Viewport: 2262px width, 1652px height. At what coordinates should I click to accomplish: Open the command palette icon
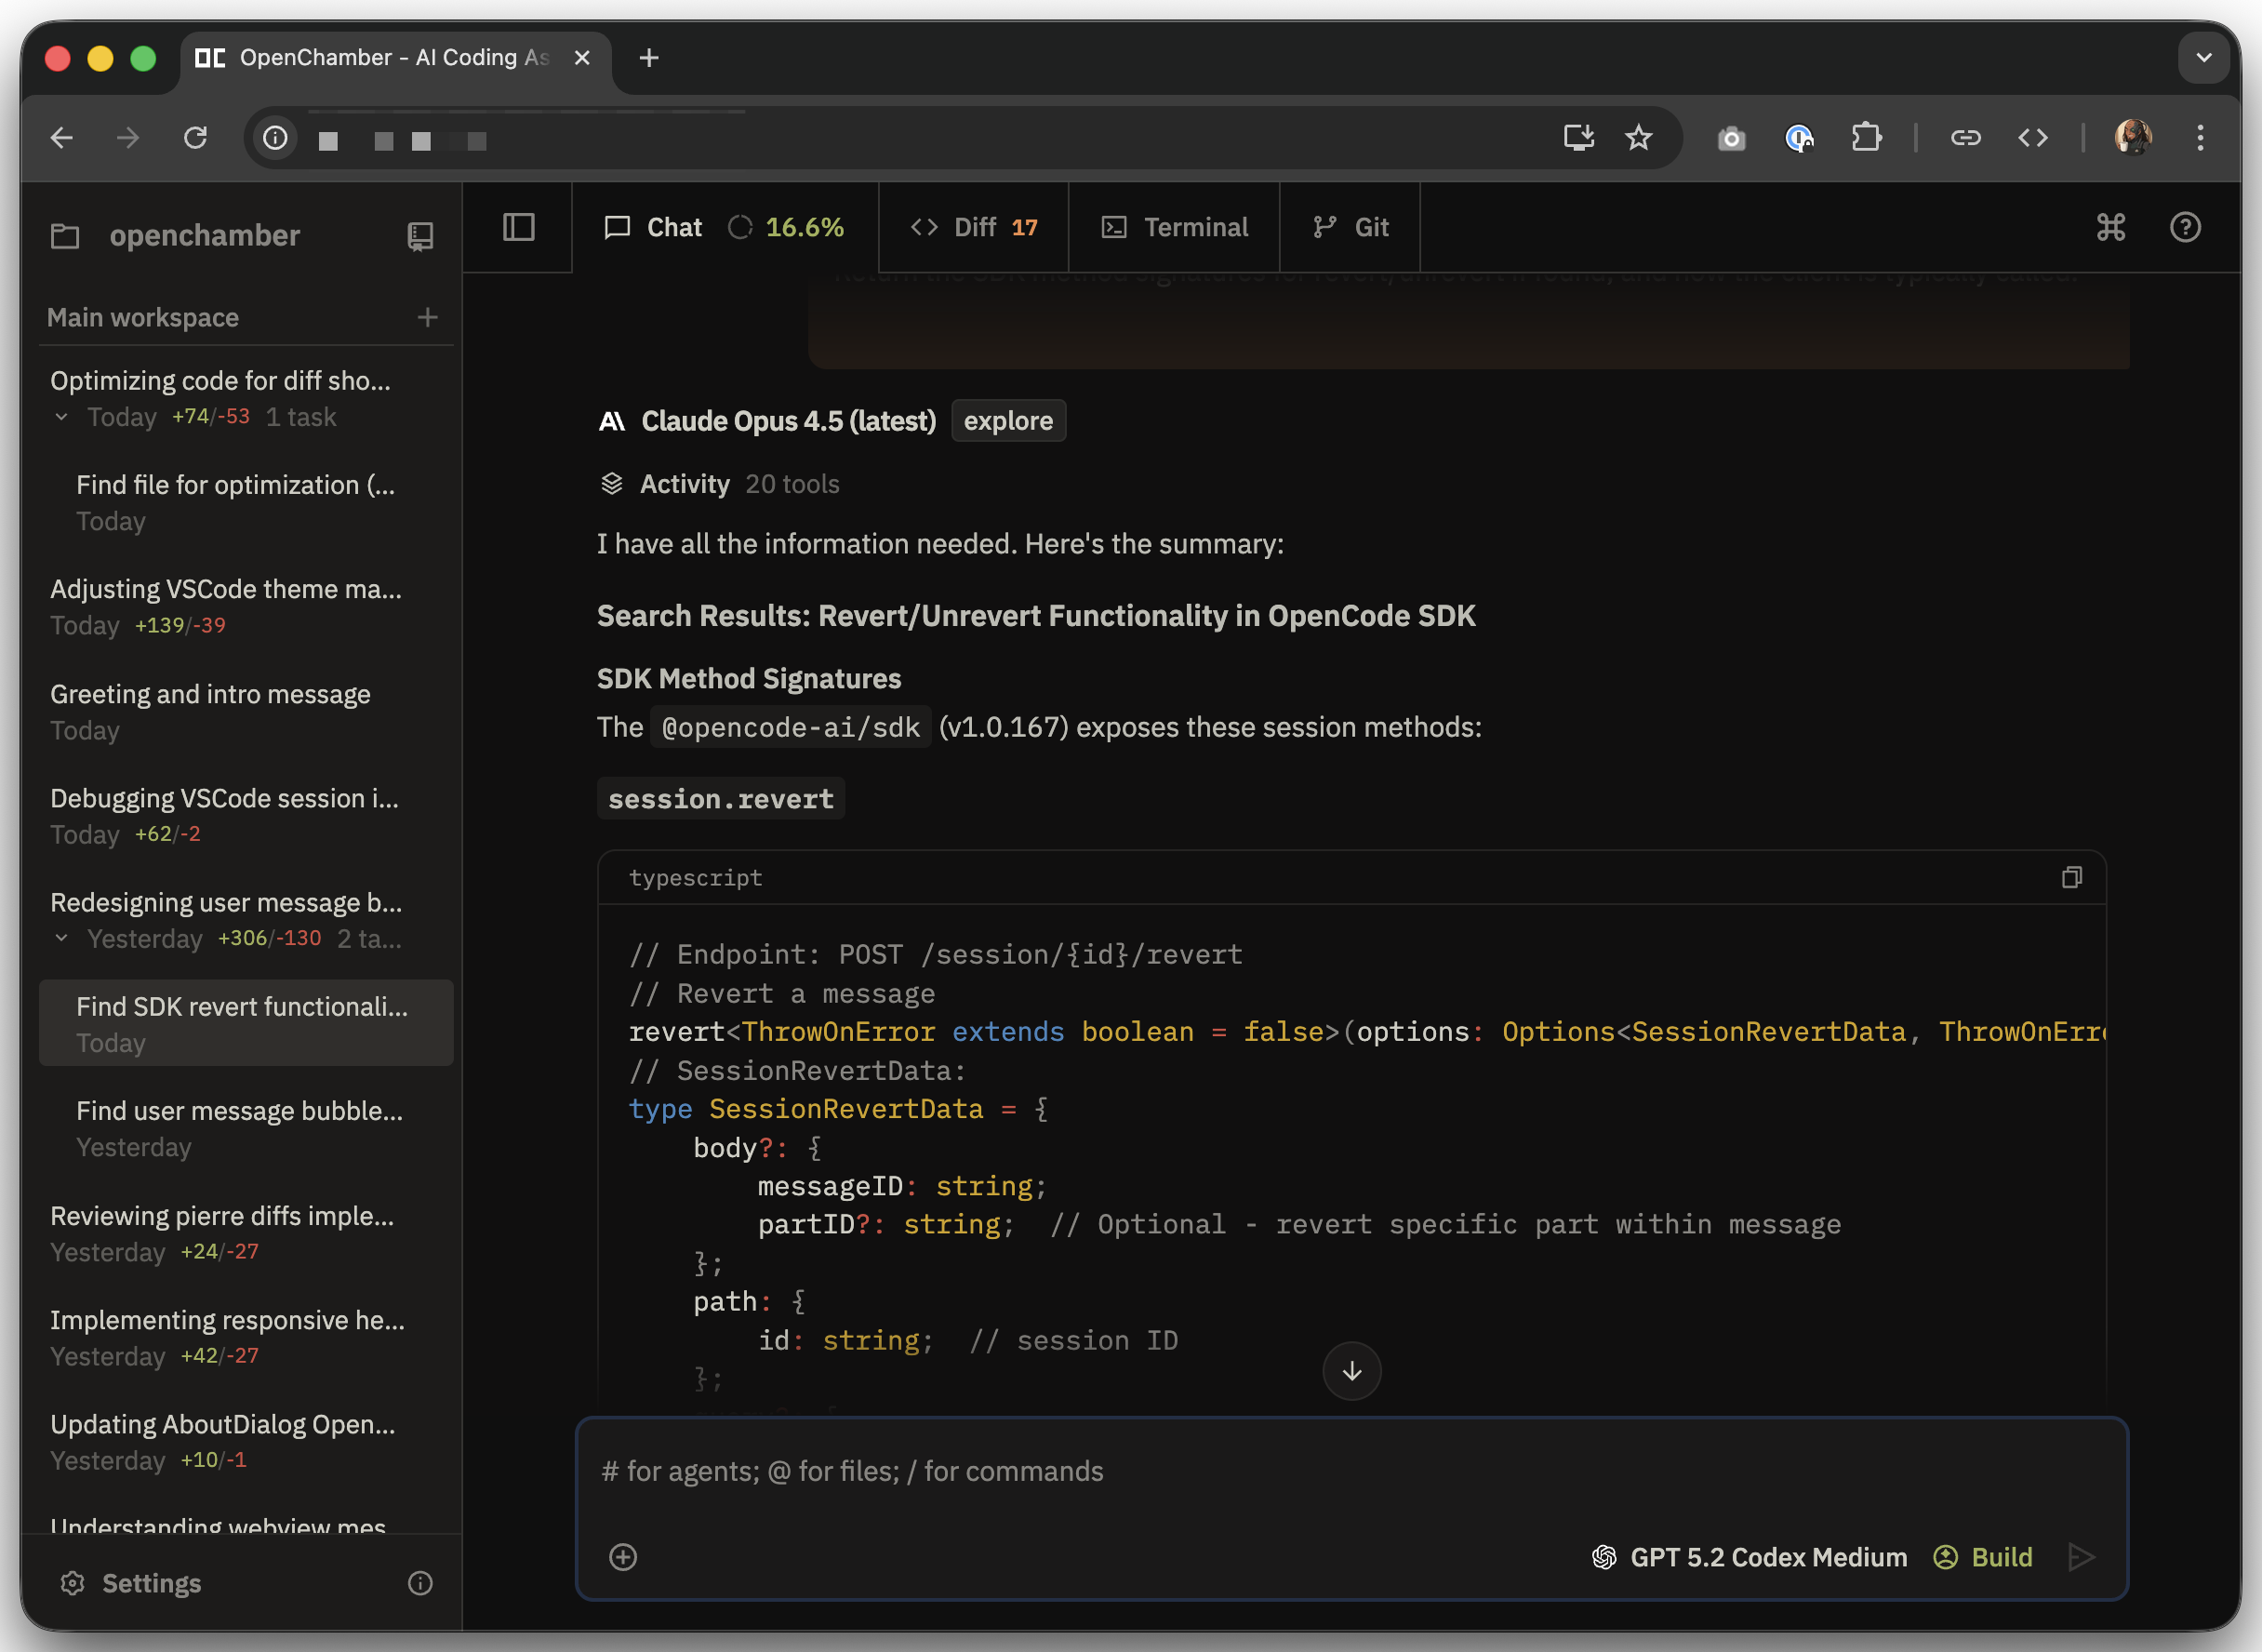[x=2111, y=227]
